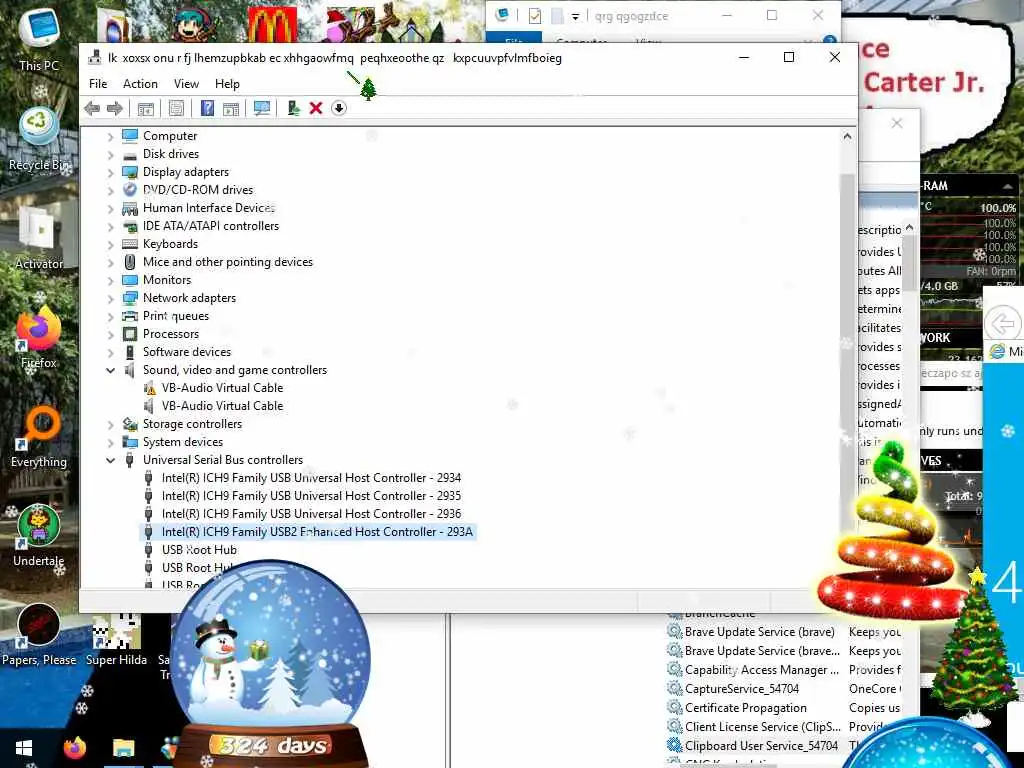This screenshot has height=768, width=1024.
Task: Expand Mice and other pointing devices
Action: click(110, 263)
